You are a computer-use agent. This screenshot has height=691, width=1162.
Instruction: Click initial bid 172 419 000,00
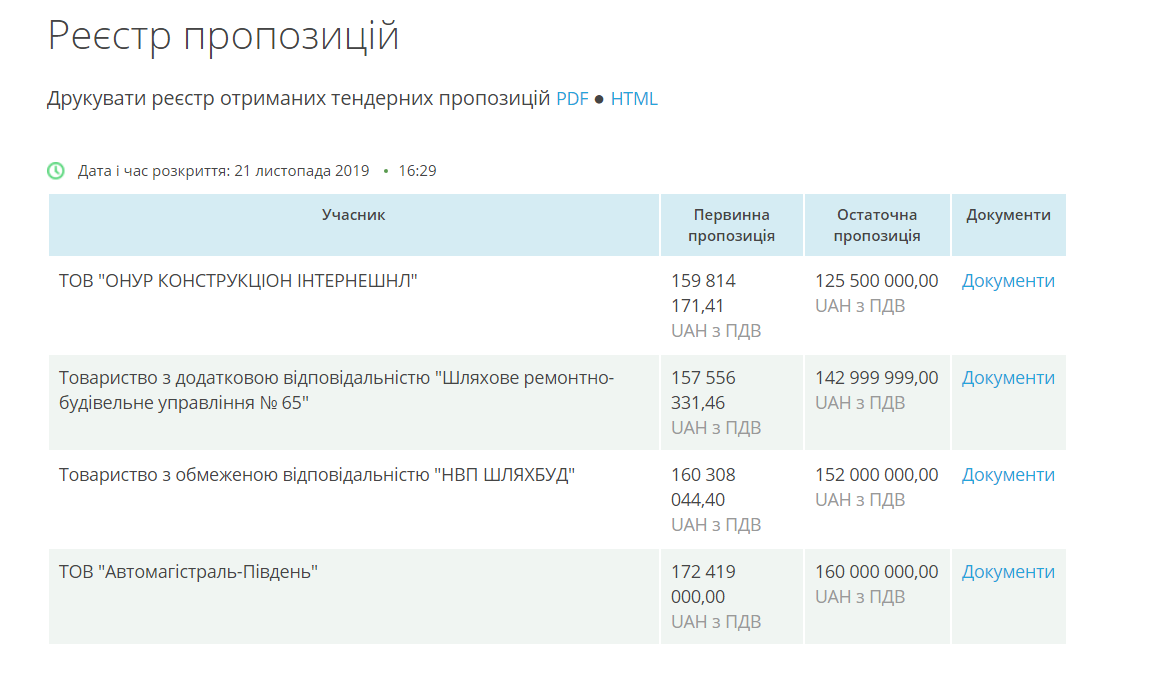tap(704, 584)
